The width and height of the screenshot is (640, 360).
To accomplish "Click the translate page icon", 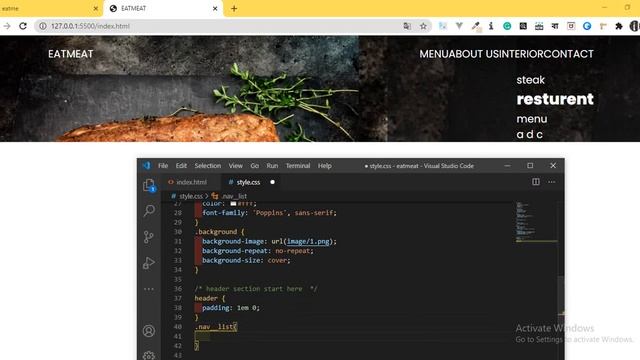I will pos(407,26).
